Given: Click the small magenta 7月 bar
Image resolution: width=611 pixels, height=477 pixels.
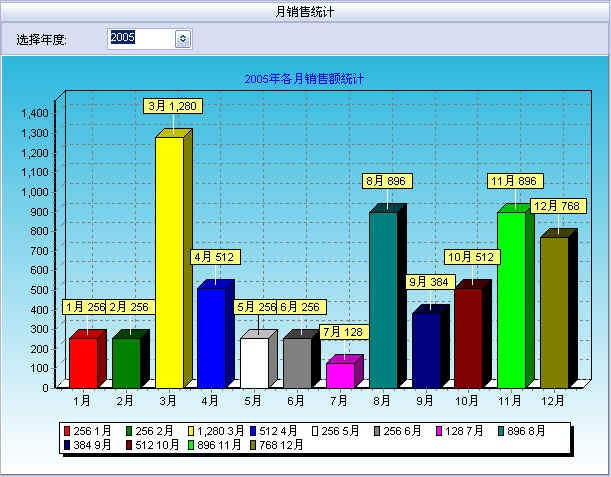Looking at the screenshot, I should (340, 374).
